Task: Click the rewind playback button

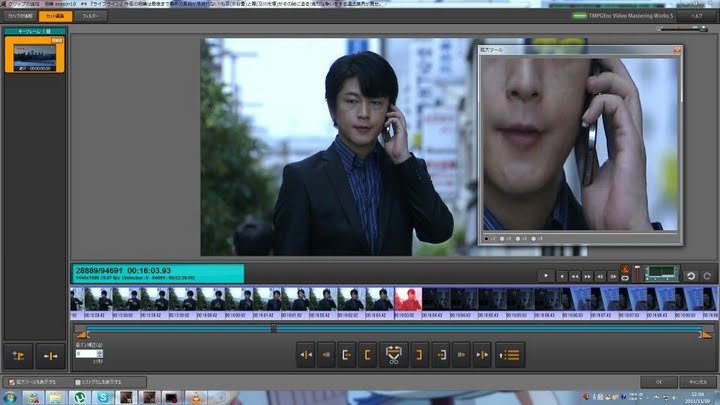Action: pos(574,276)
